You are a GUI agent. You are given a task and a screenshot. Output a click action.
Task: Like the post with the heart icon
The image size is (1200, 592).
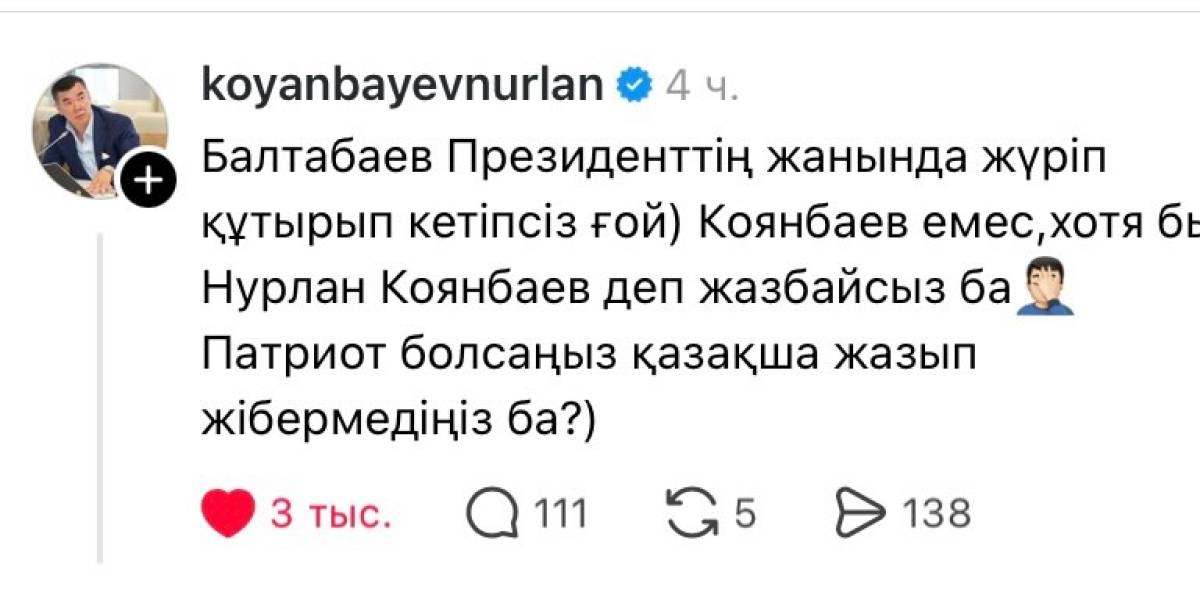coord(230,514)
